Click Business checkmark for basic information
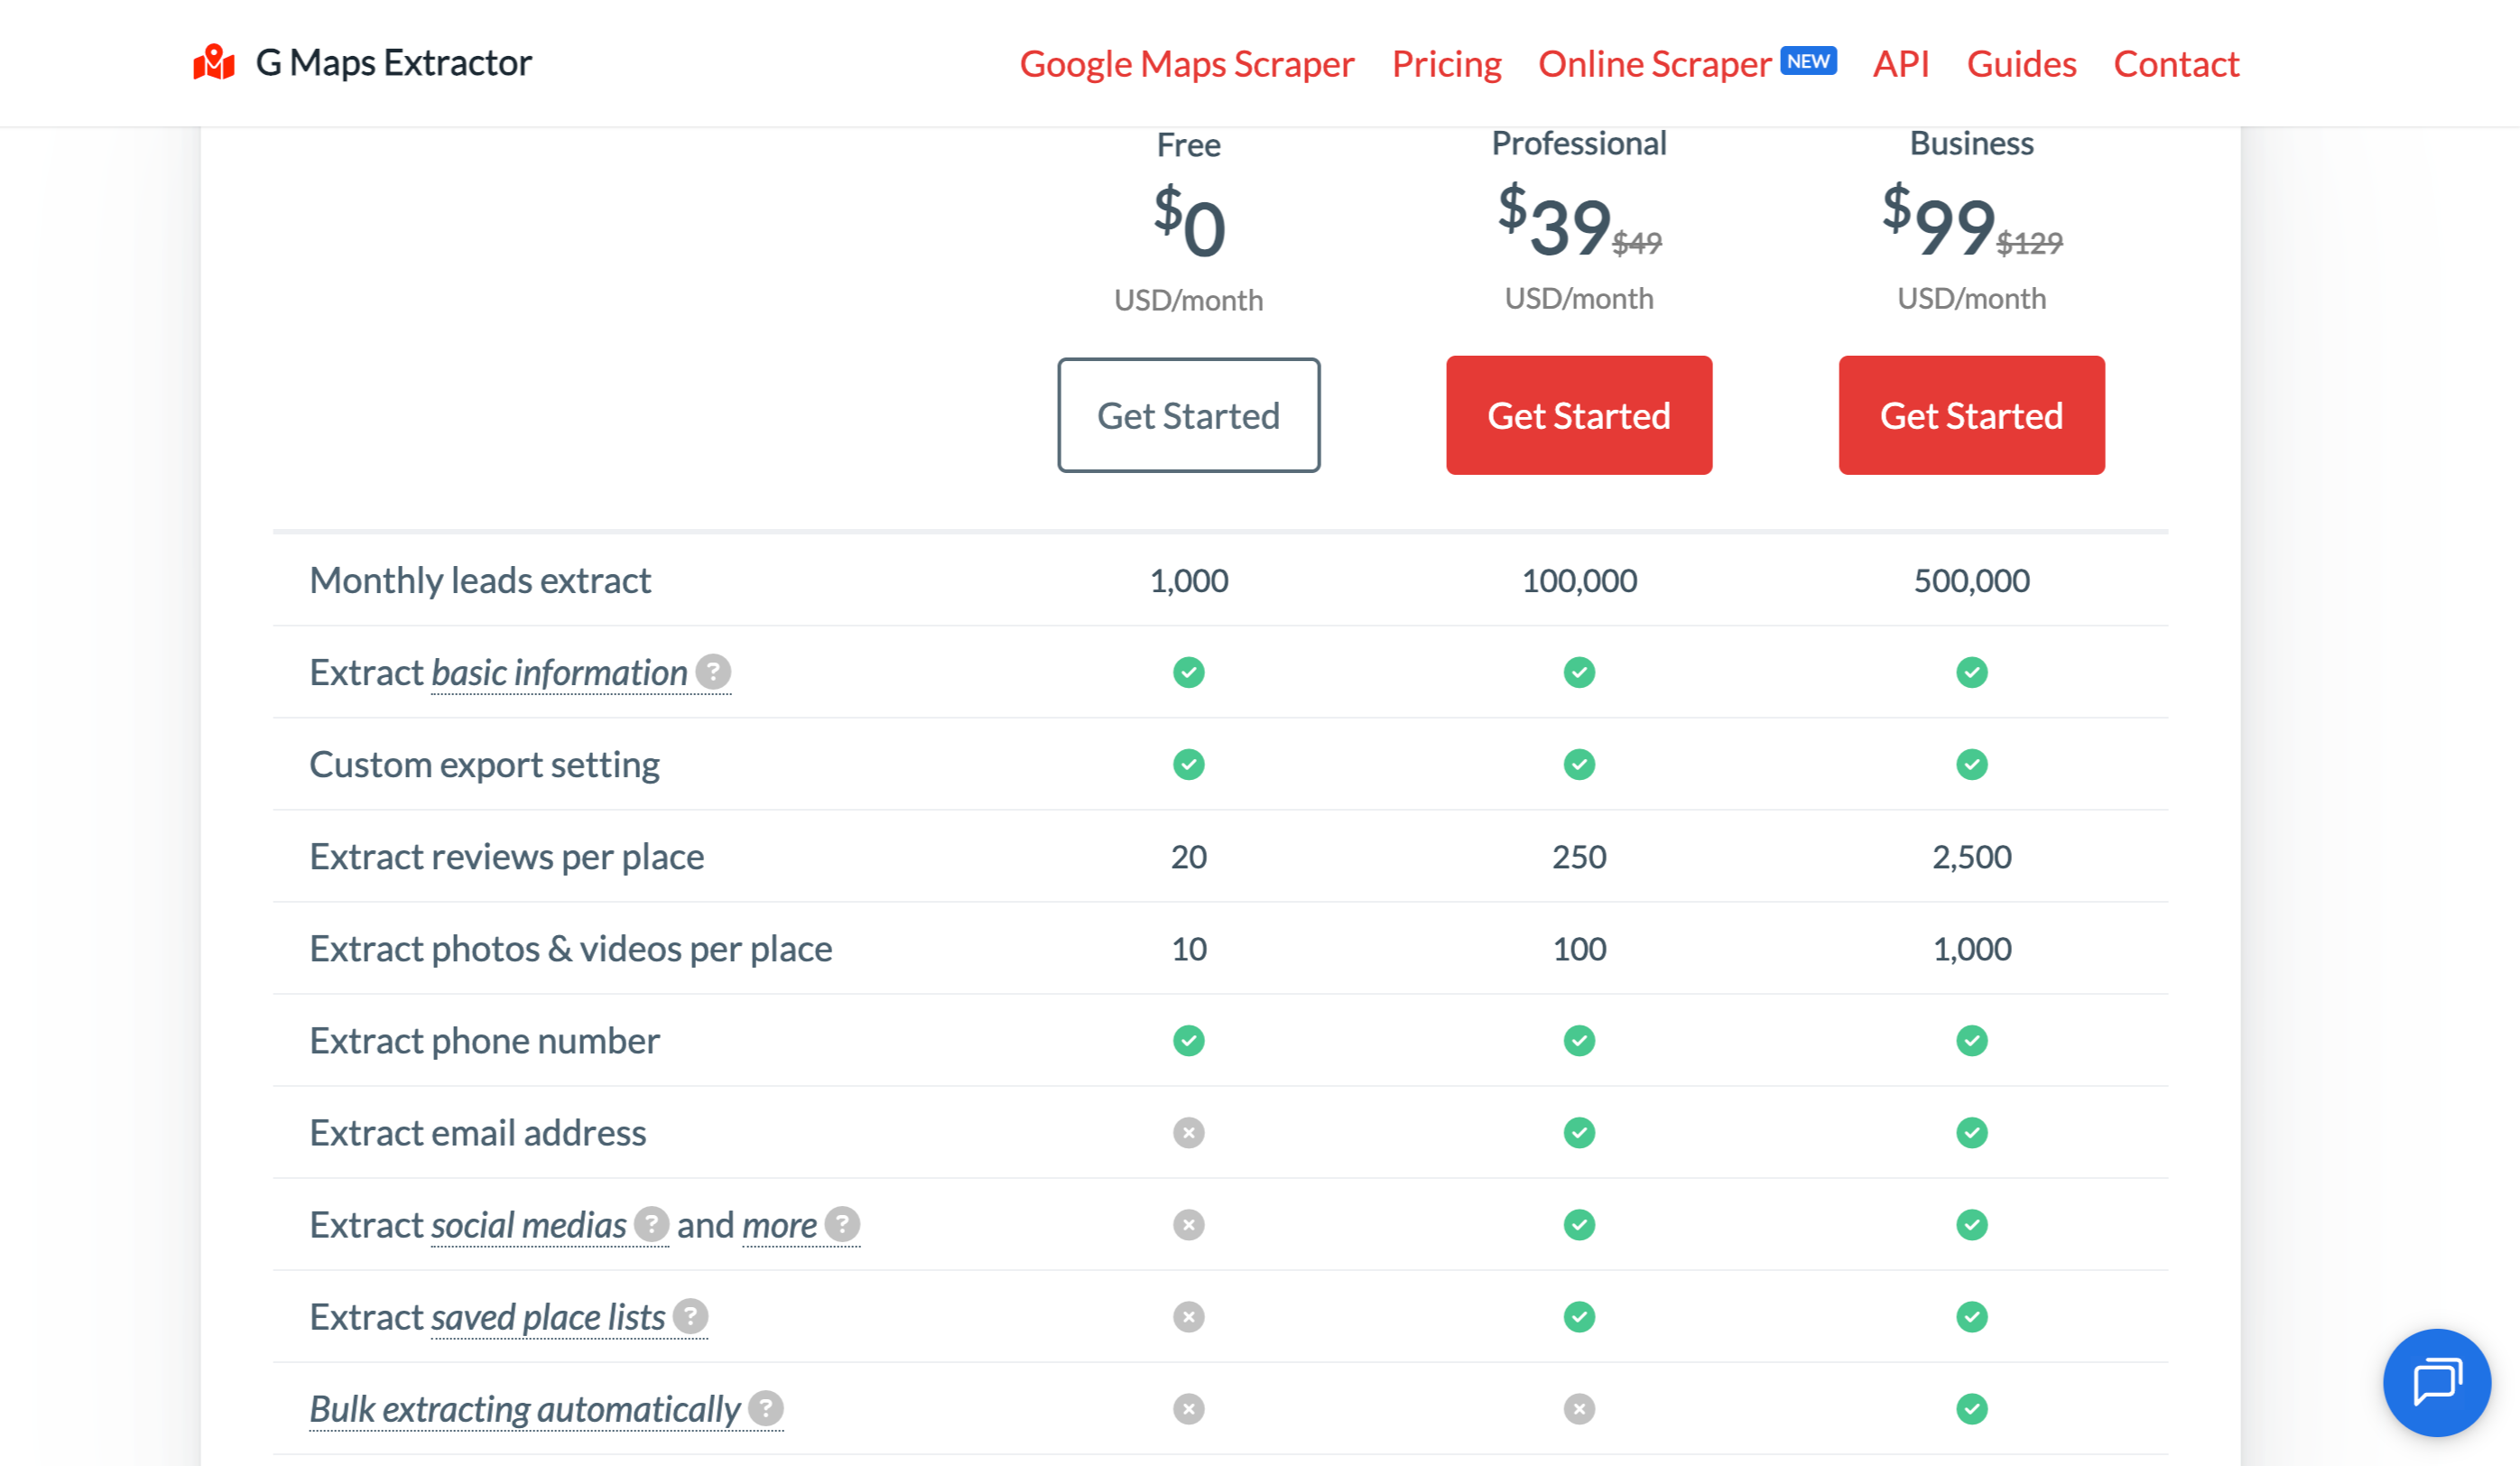2520x1466 pixels. tap(1972, 672)
